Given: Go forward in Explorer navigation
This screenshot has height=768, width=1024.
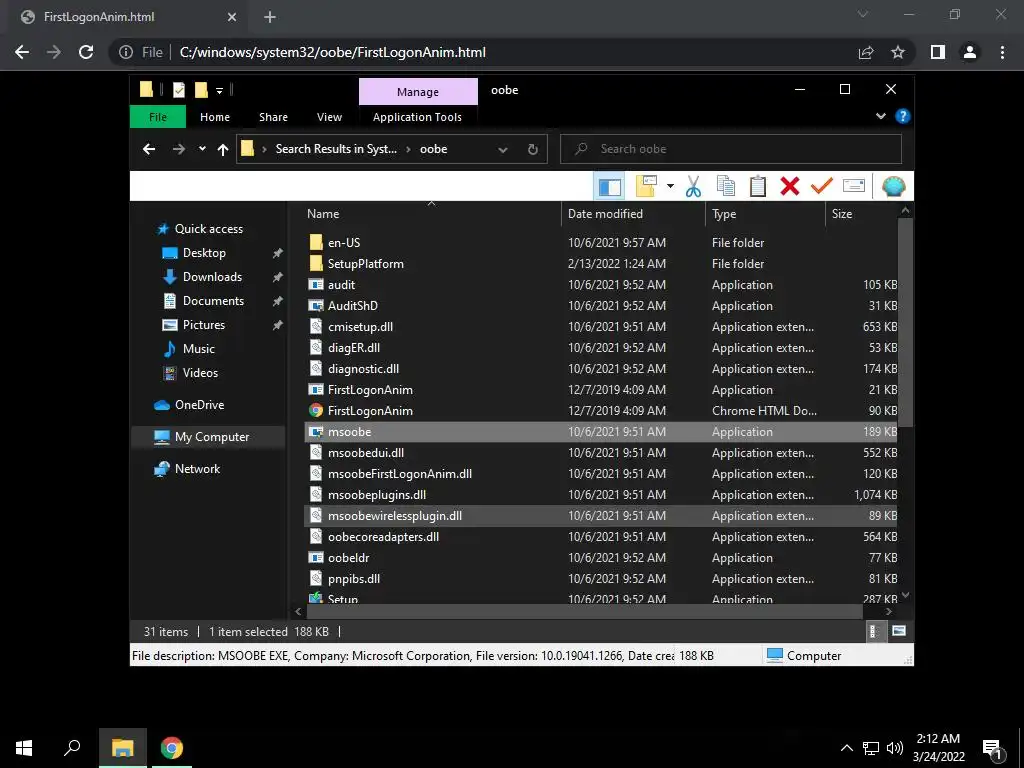Looking at the screenshot, I should click(179, 150).
